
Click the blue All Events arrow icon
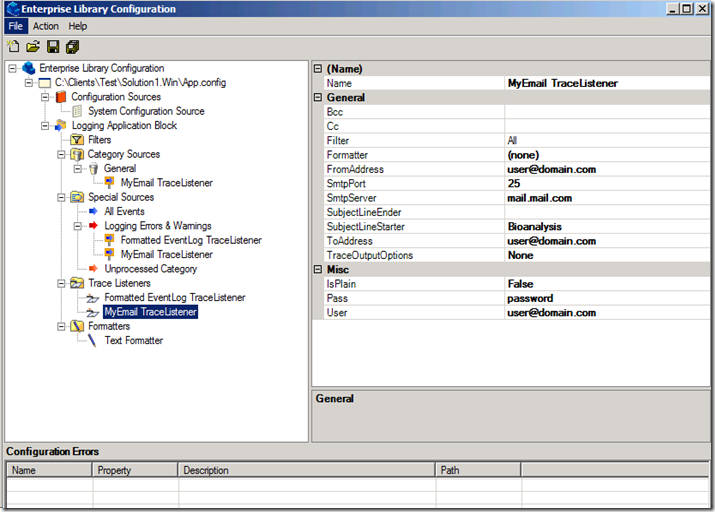tap(94, 212)
